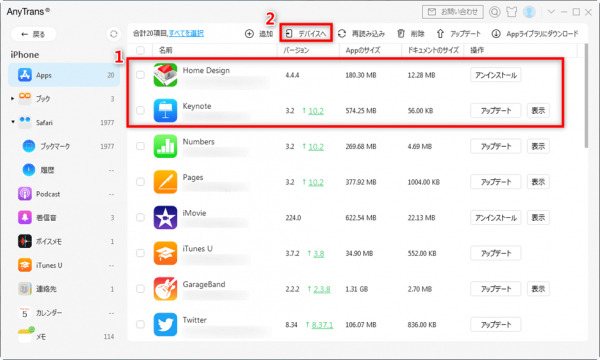
Task: Open the Appライブラリにダウンロード download icon
Action: (496, 34)
